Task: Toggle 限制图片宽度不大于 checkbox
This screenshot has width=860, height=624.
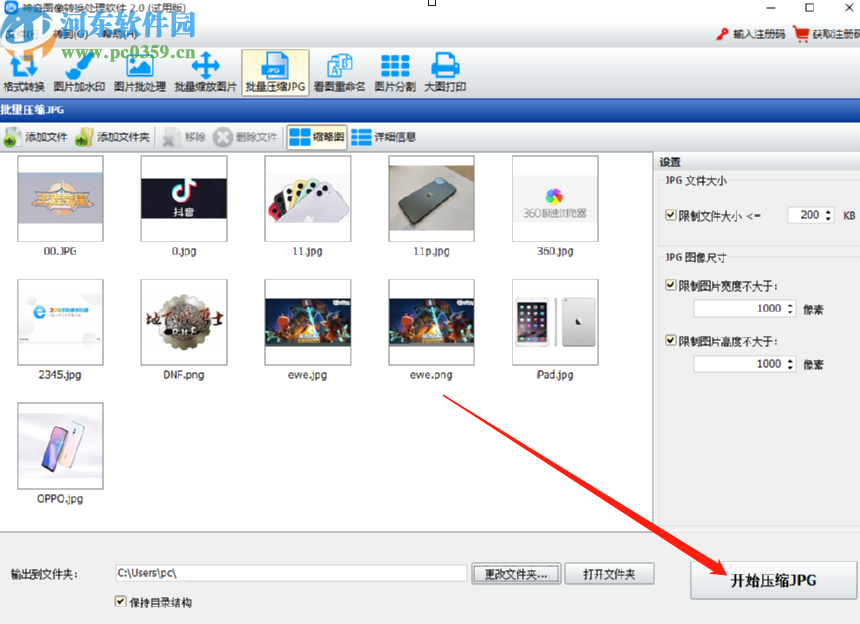Action: click(670, 285)
